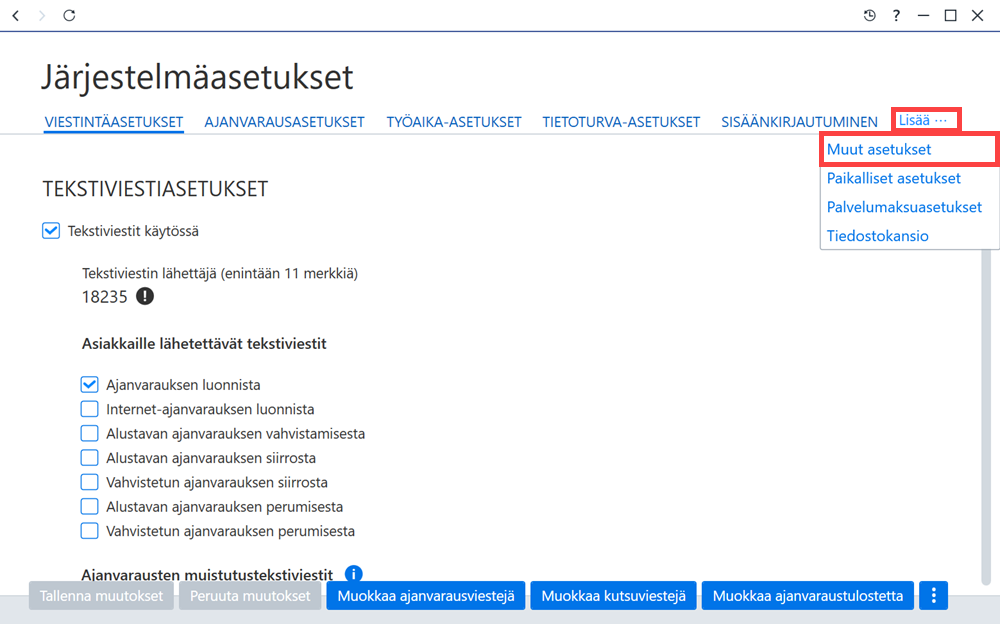Choose Paikalliset asetukset menu entry
This screenshot has width=1000, height=624.
[x=909, y=178]
